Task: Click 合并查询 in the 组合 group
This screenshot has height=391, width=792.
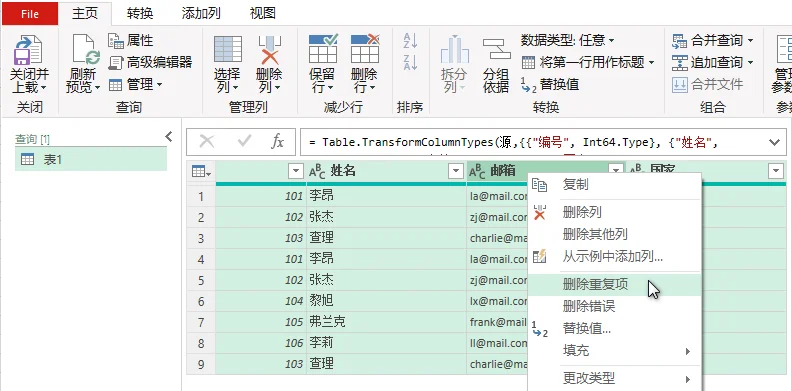Action: tap(712, 40)
